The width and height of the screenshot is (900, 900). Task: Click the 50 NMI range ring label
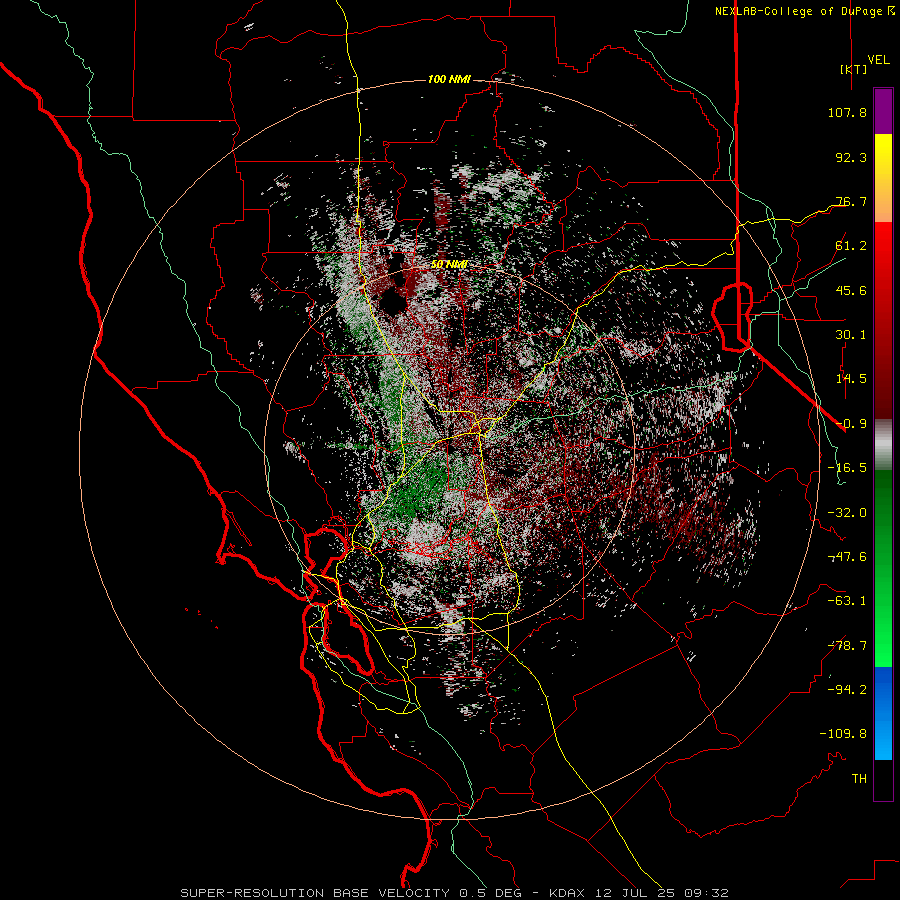click(x=449, y=265)
